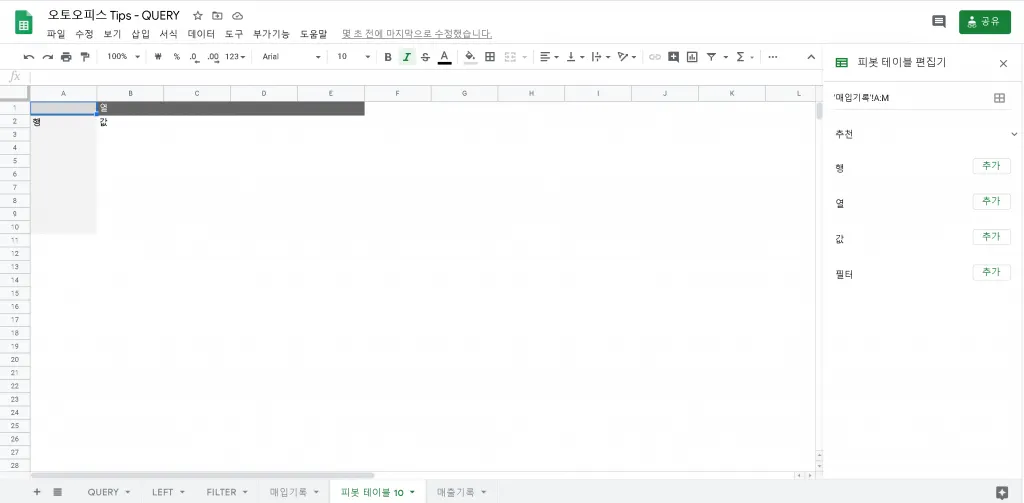
Task: Open Explore panel in bottom corner
Action: tap(1002, 493)
